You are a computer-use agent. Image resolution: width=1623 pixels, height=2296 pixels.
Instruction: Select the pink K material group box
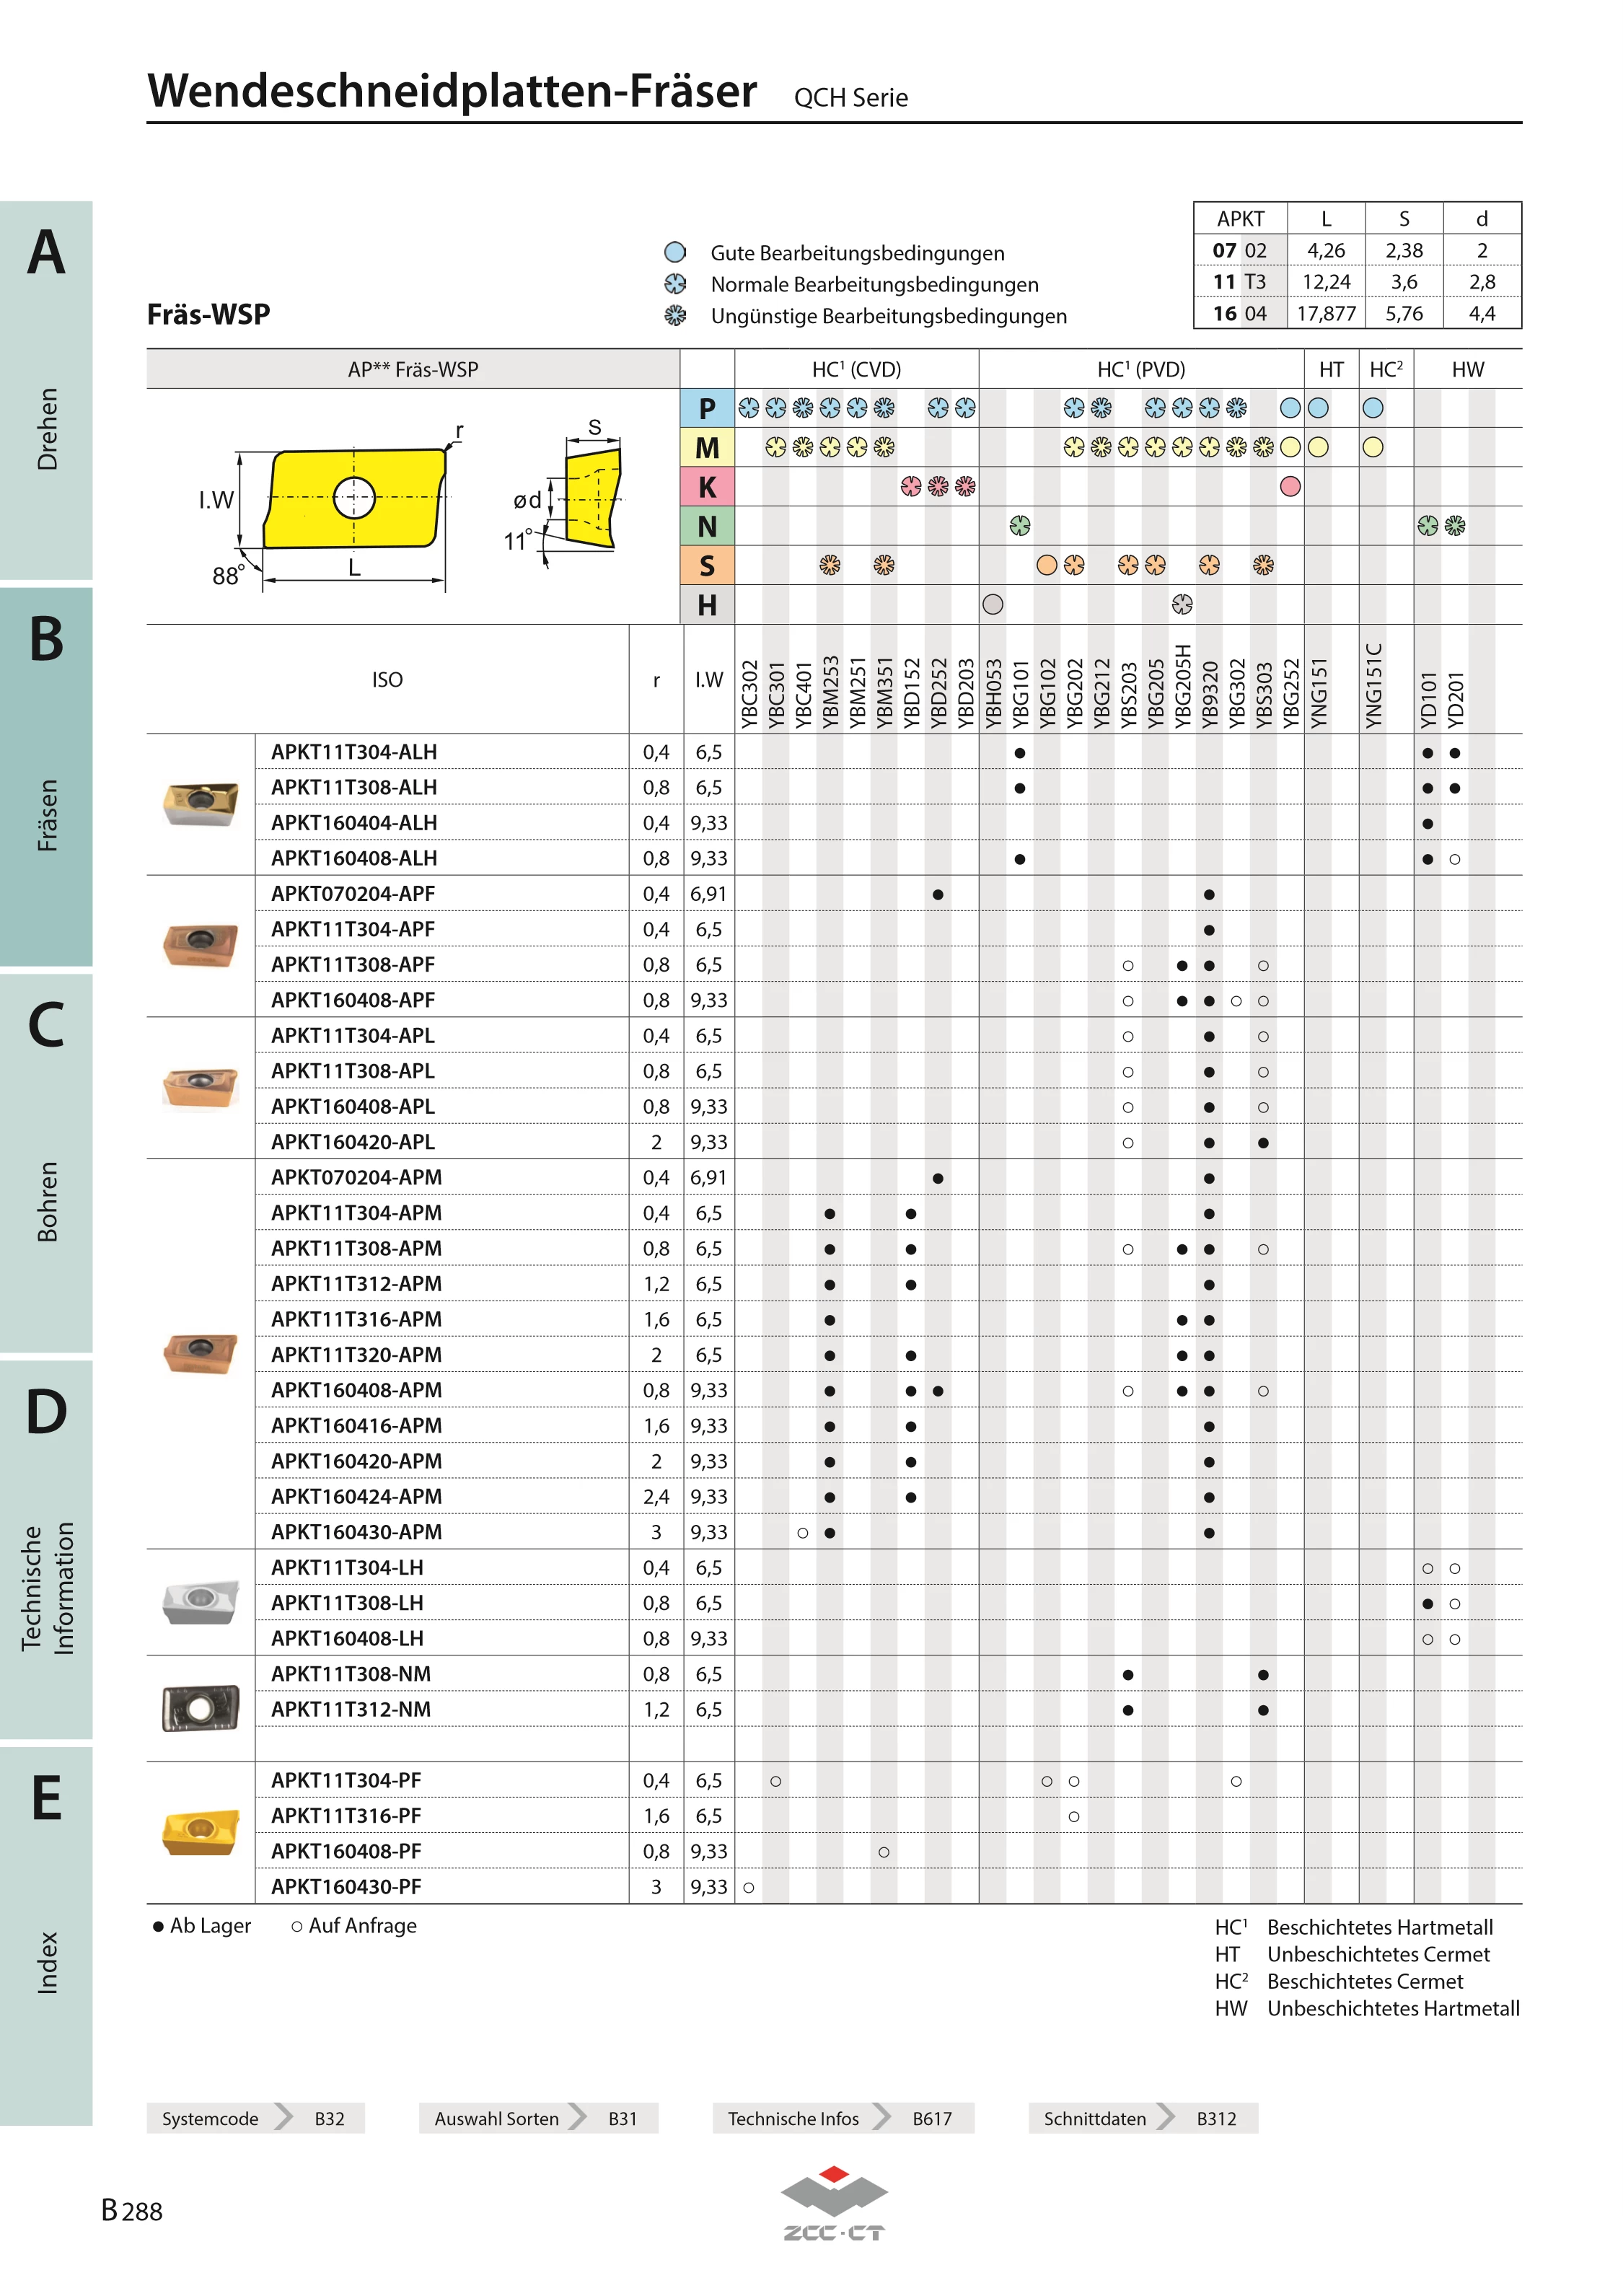point(707,486)
